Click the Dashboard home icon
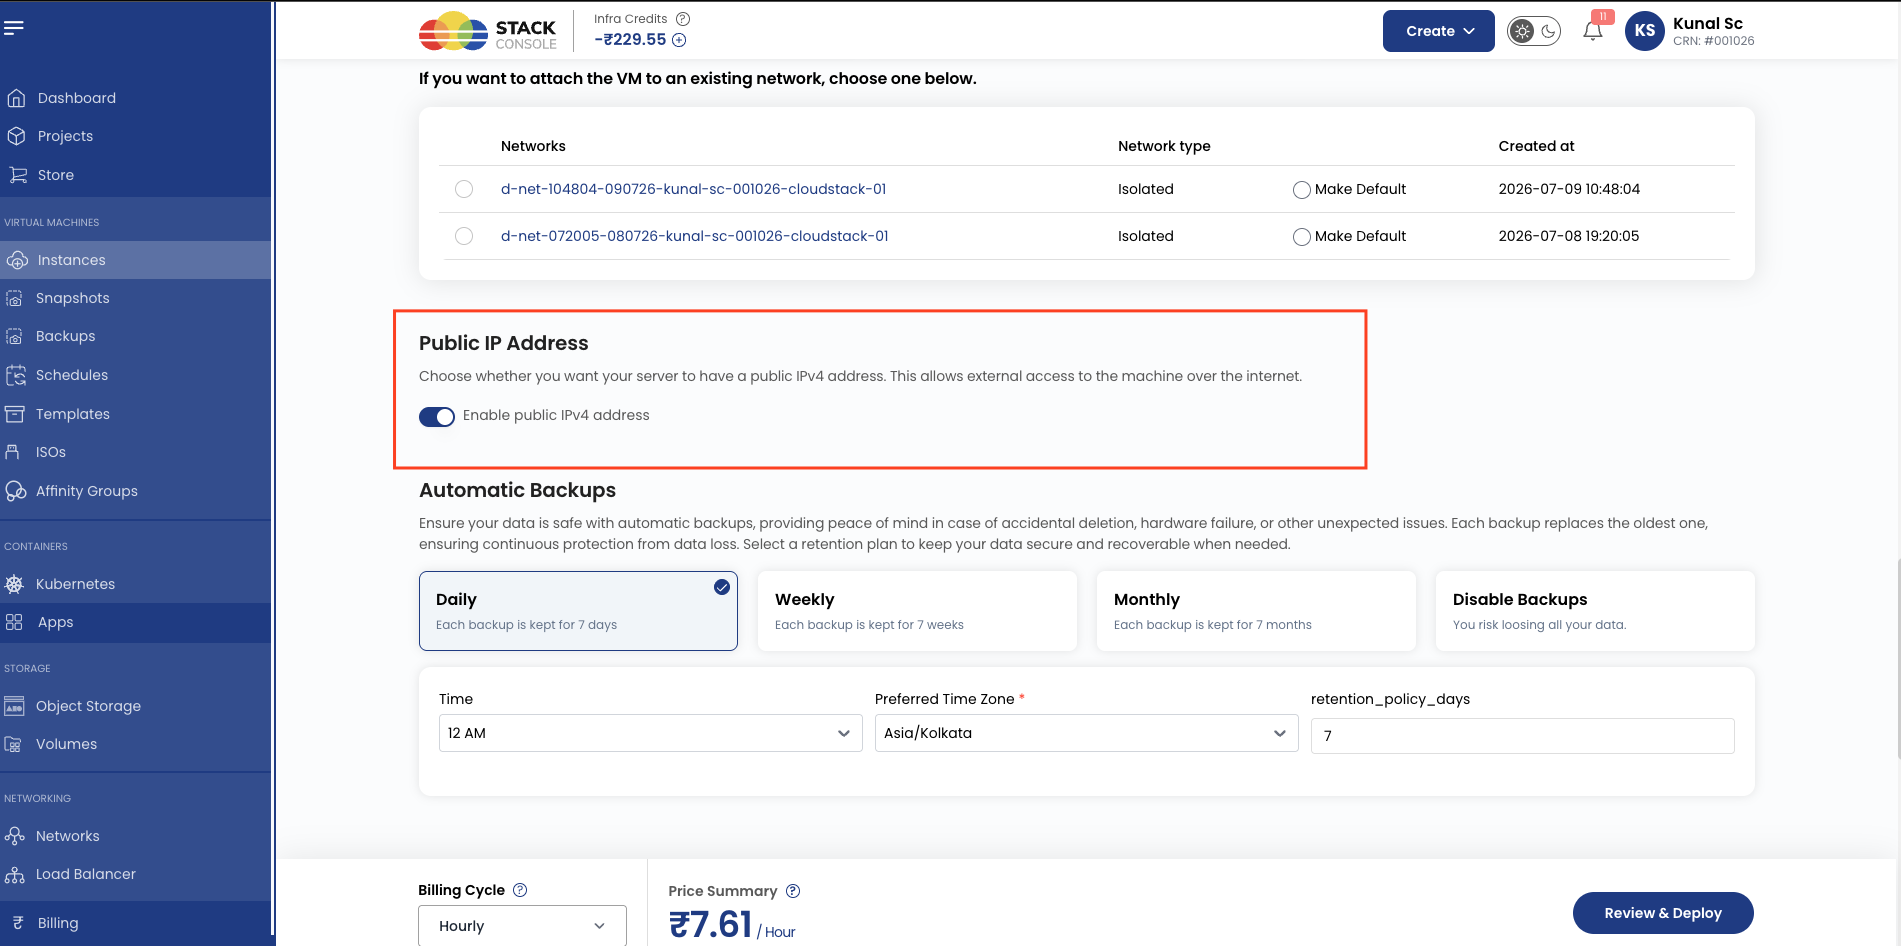The width and height of the screenshot is (1901, 946). [x=16, y=98]
